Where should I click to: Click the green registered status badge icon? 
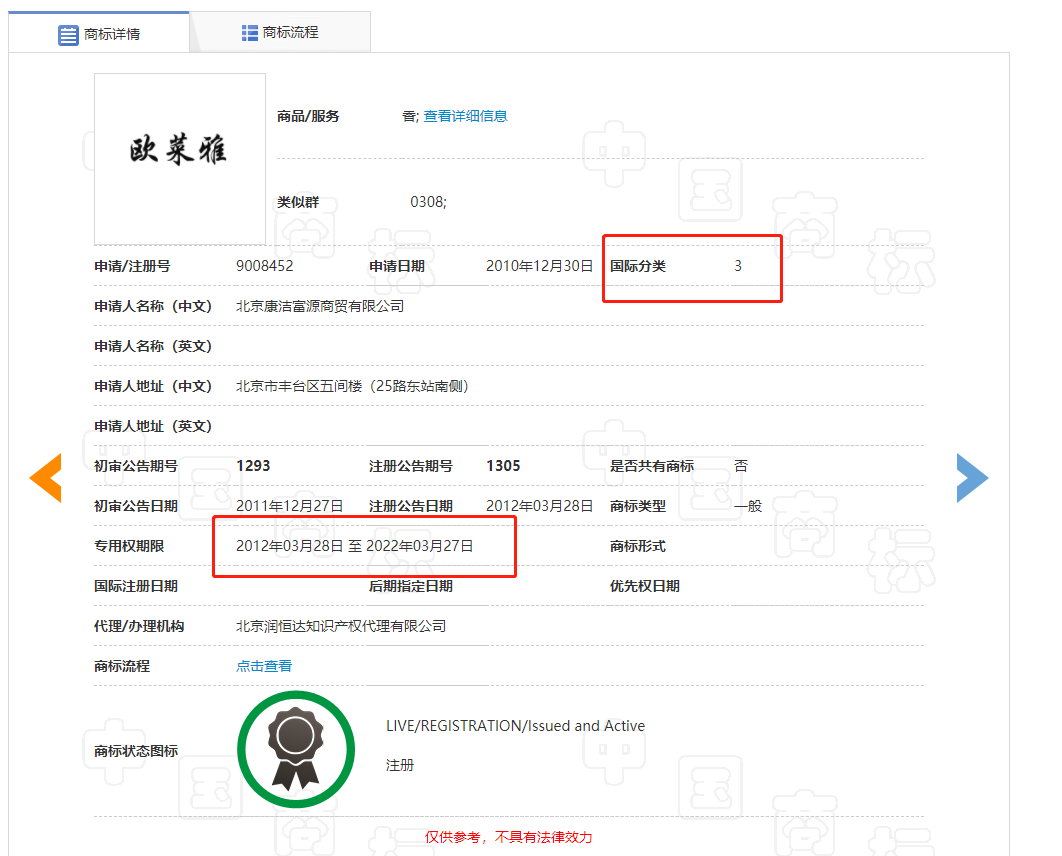[296, 749]
